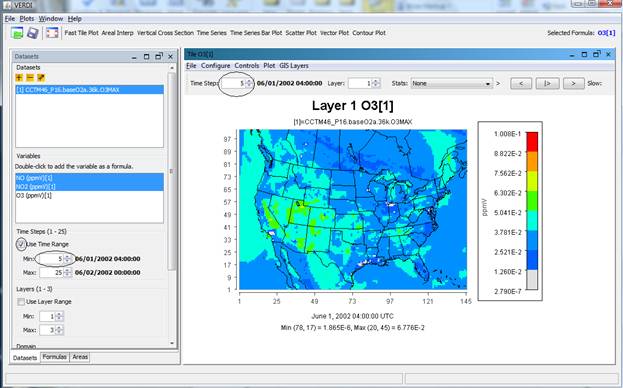The width and height of the screenshot is (623, 388).
Task: Remove dataset with the minus icon
Action: 30,77
